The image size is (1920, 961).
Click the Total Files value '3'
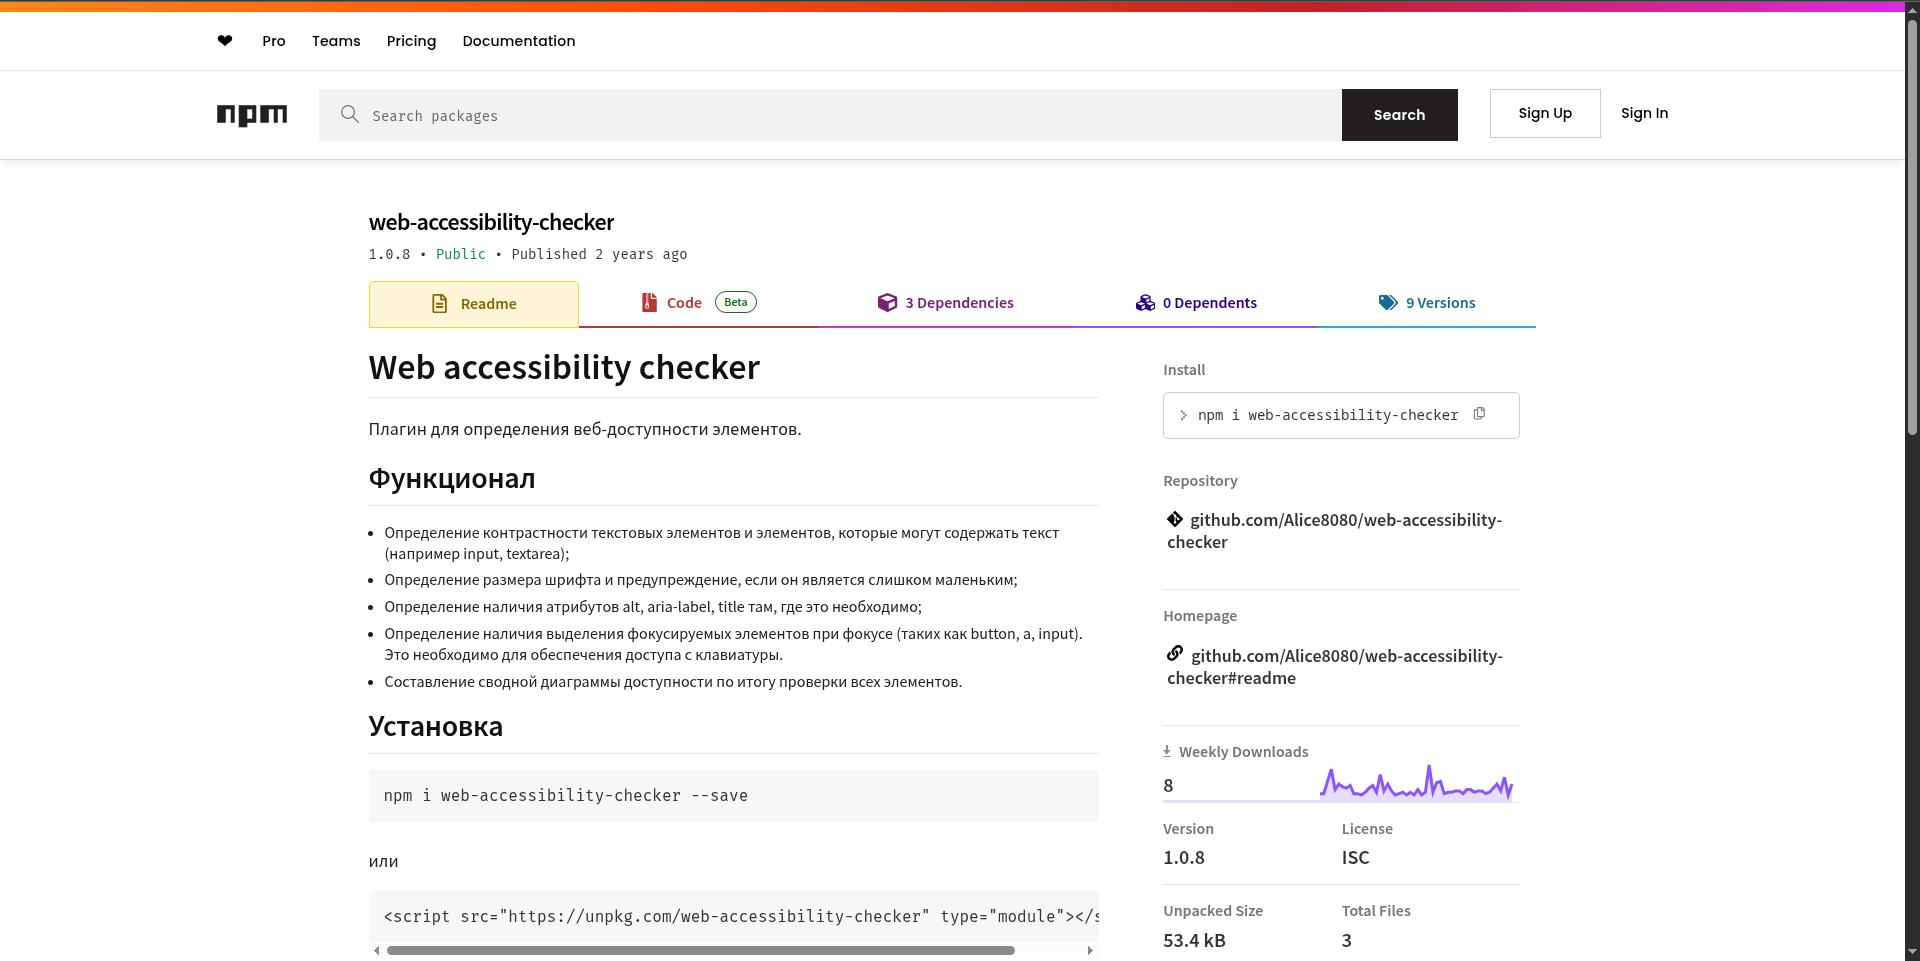pyautogui.click(x=1347, y=940)
